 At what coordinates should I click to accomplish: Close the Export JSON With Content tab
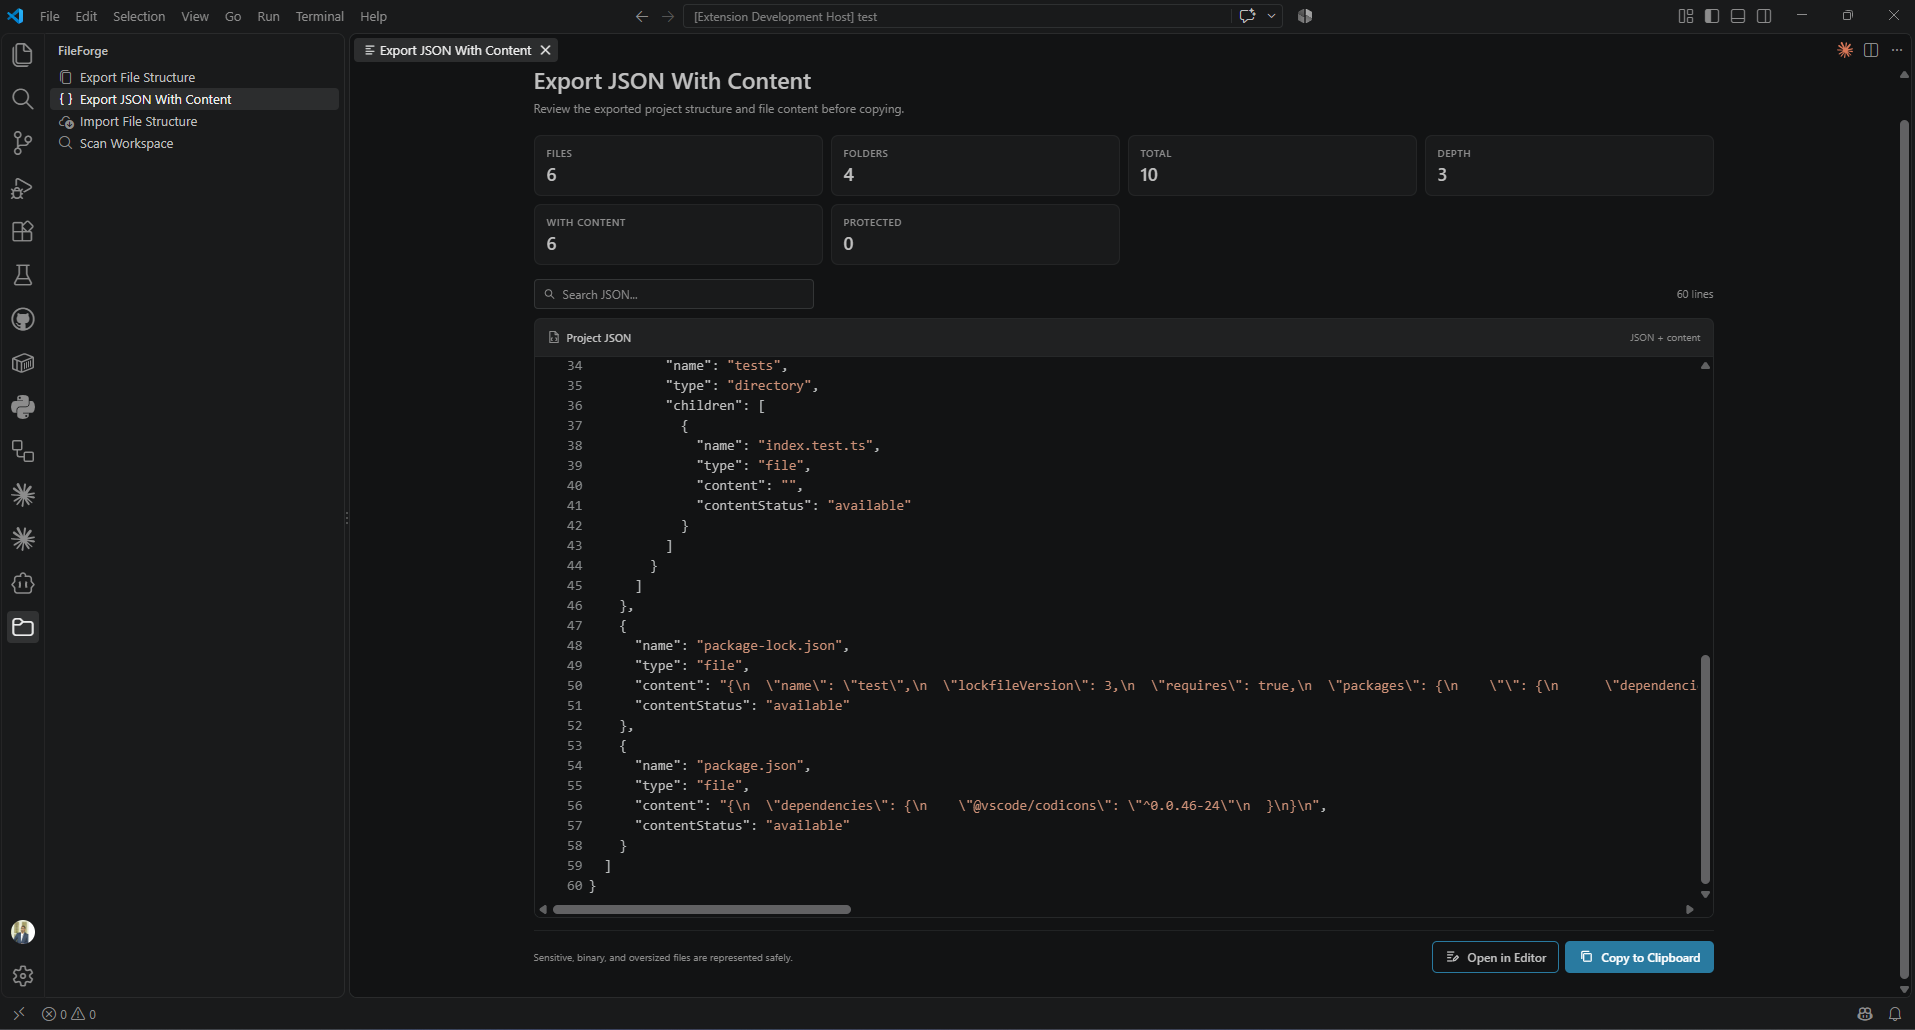[x=545, y=50]
